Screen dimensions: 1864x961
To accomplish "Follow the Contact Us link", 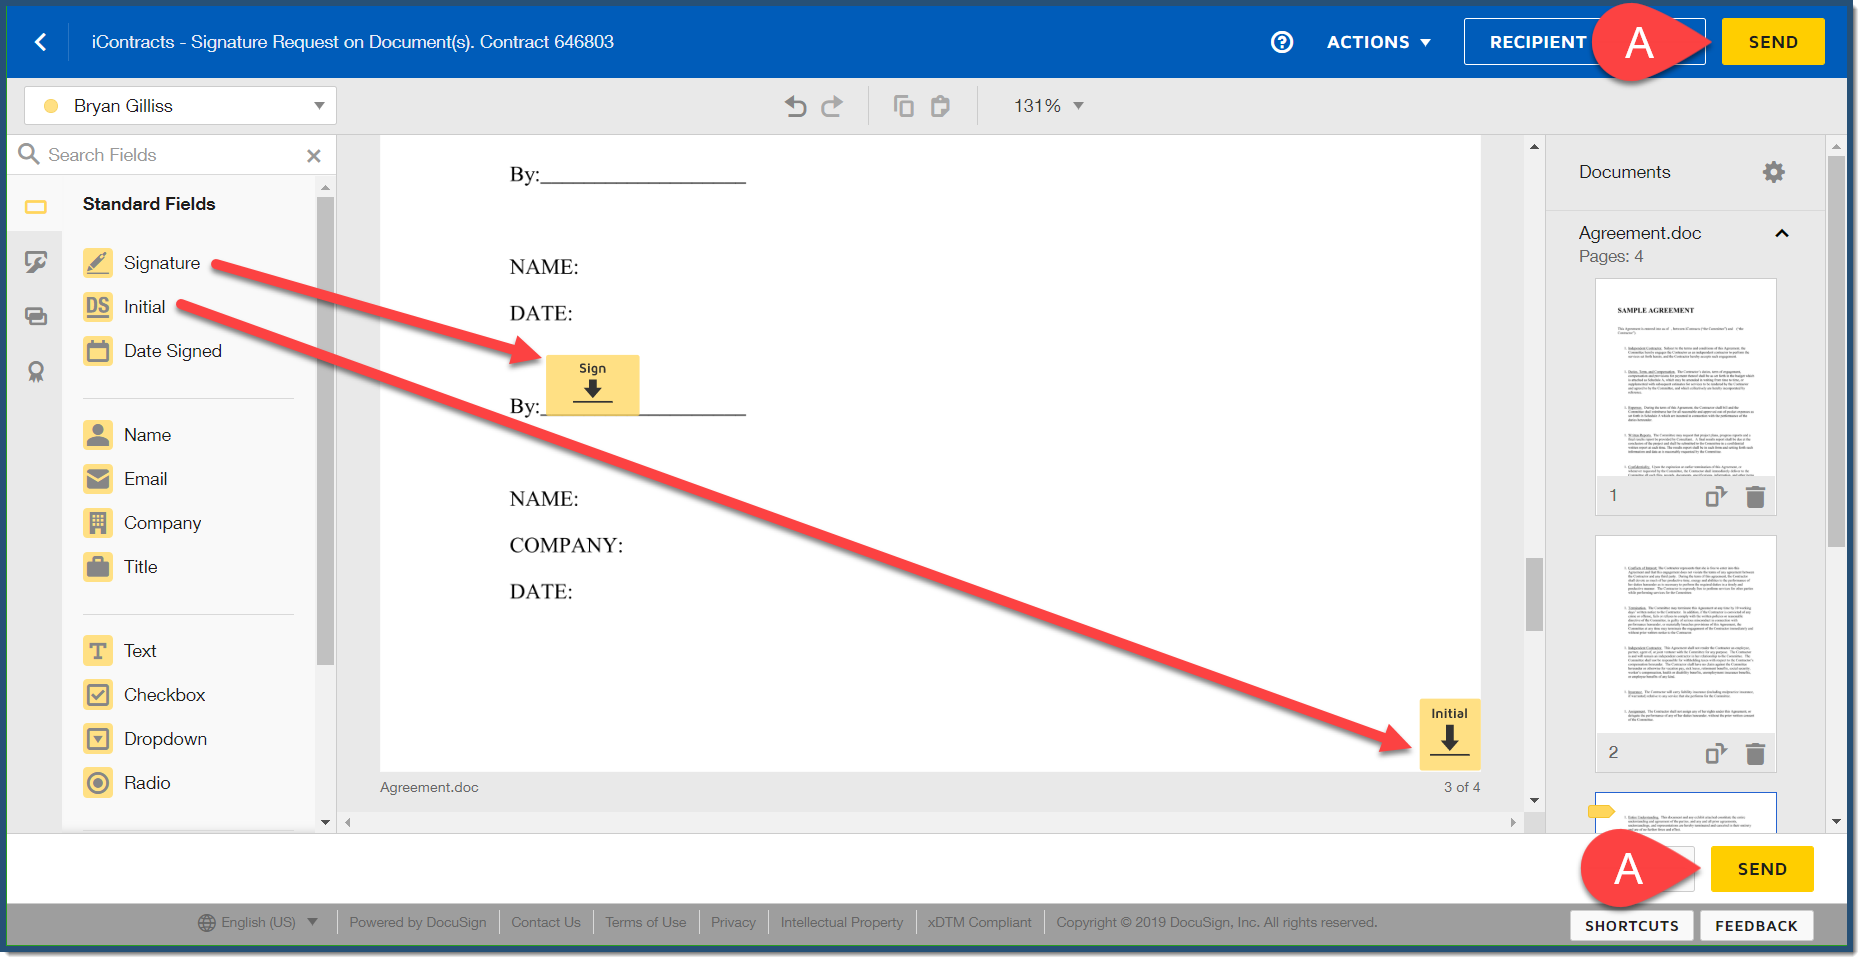I will click(x=546, y=922).
